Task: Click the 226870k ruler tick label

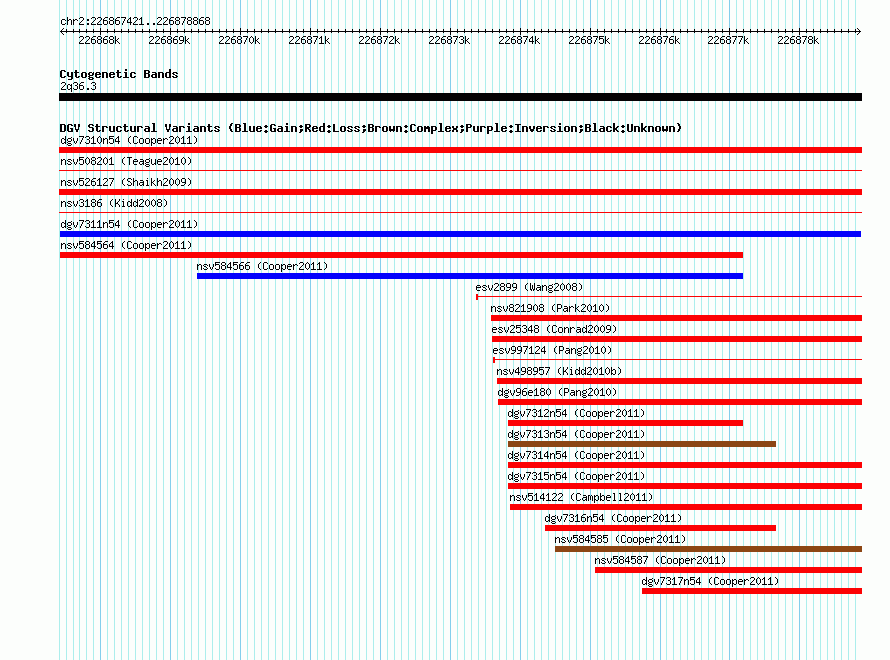Action: [239, 40]
